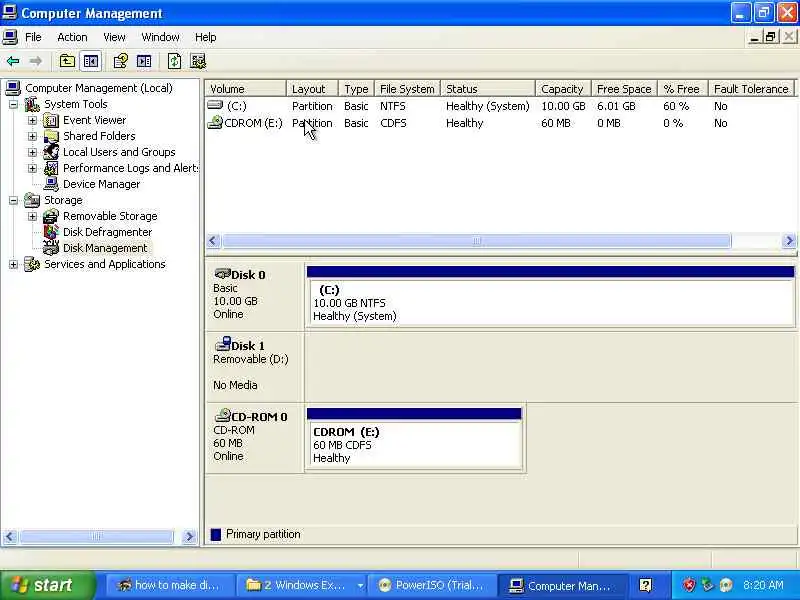The width and height of the screenshot is (800, 600).
Task: Click the volume list scroll right arrow
Action: pos(789,240)
